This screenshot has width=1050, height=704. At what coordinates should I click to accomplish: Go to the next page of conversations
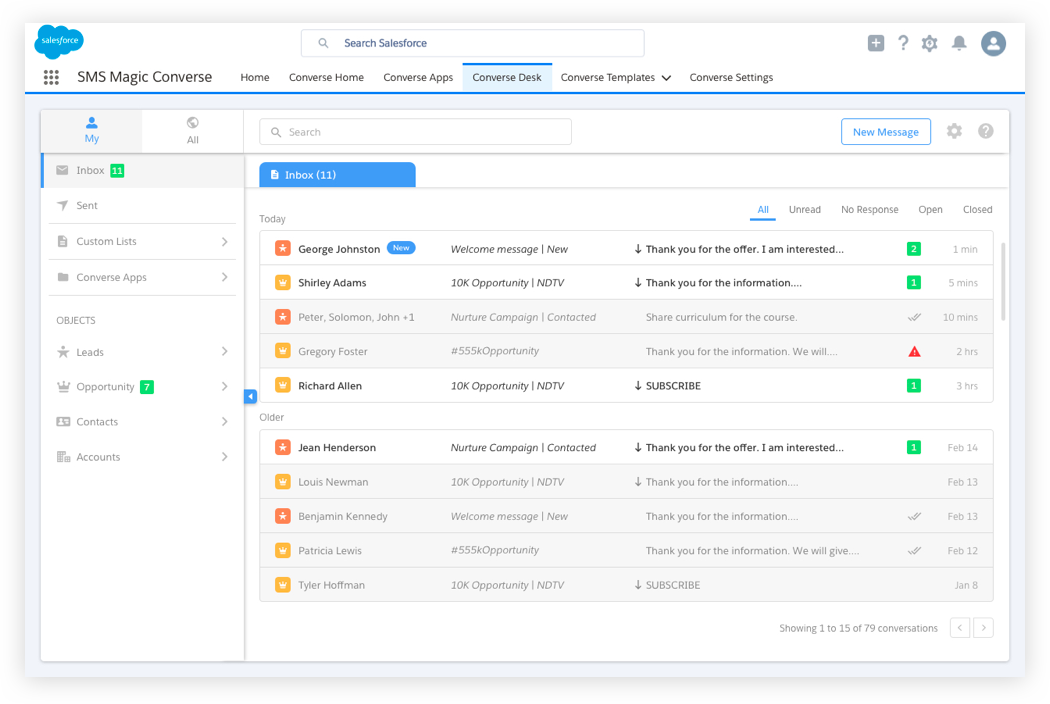(983, 628)
